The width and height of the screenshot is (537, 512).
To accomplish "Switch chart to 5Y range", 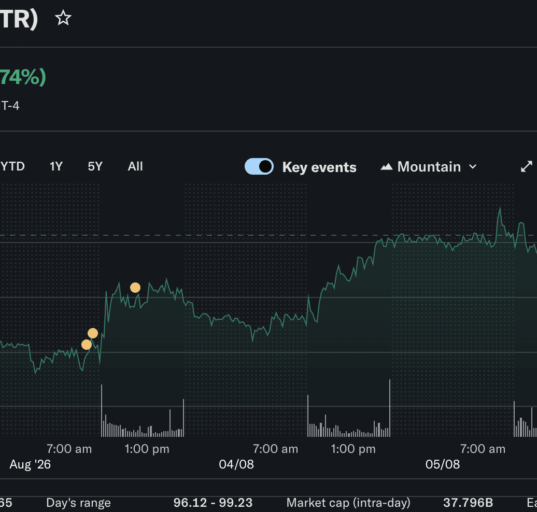I will (x=95, y=166).
